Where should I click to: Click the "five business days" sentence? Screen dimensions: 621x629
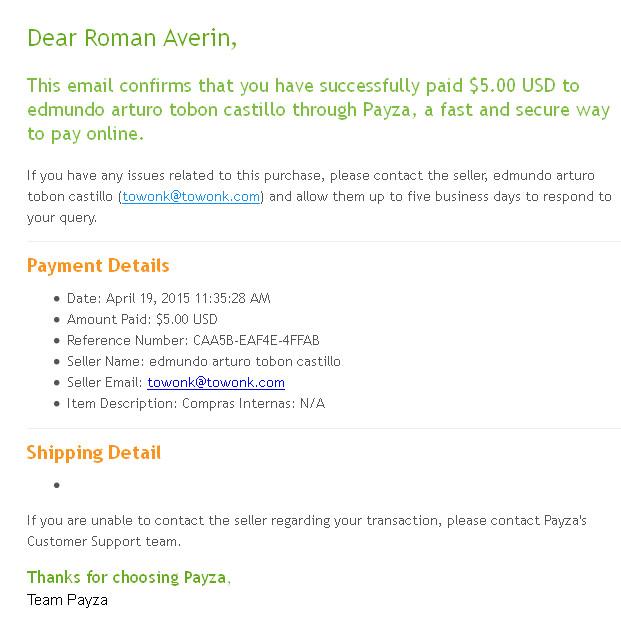pyautogui.click(x=440, y=197)
